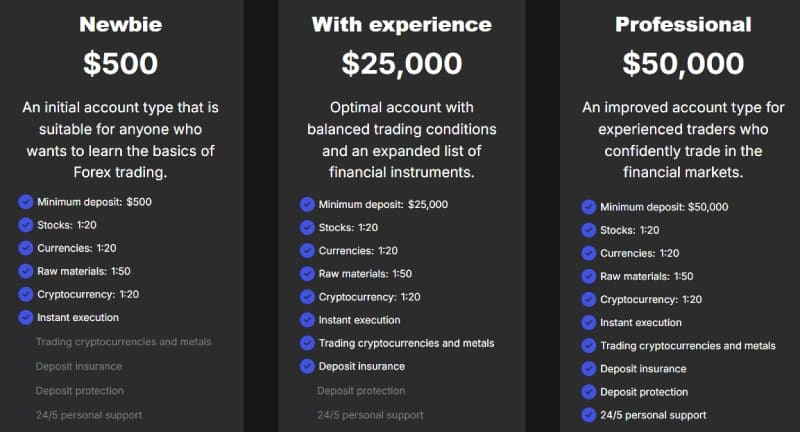This screenshot has height=432, width=800.
Task: Click checkmark beside With experience Deposit insurance
Action: [307, 366]
